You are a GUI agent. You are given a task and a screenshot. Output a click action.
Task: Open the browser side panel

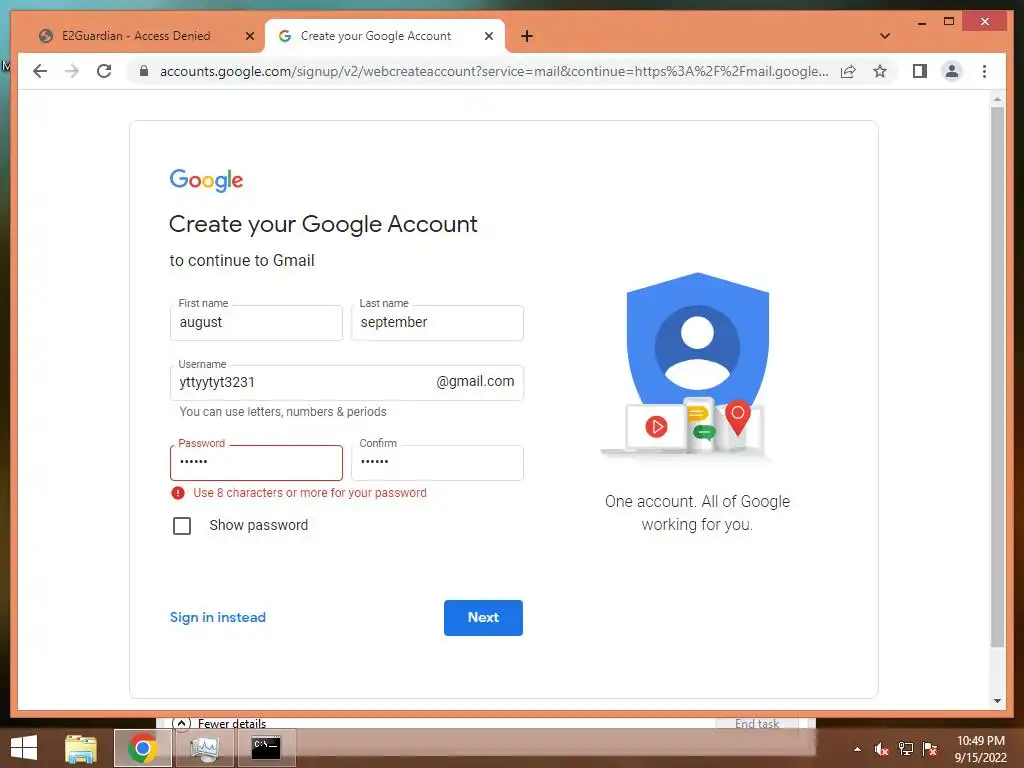(920, 71)
